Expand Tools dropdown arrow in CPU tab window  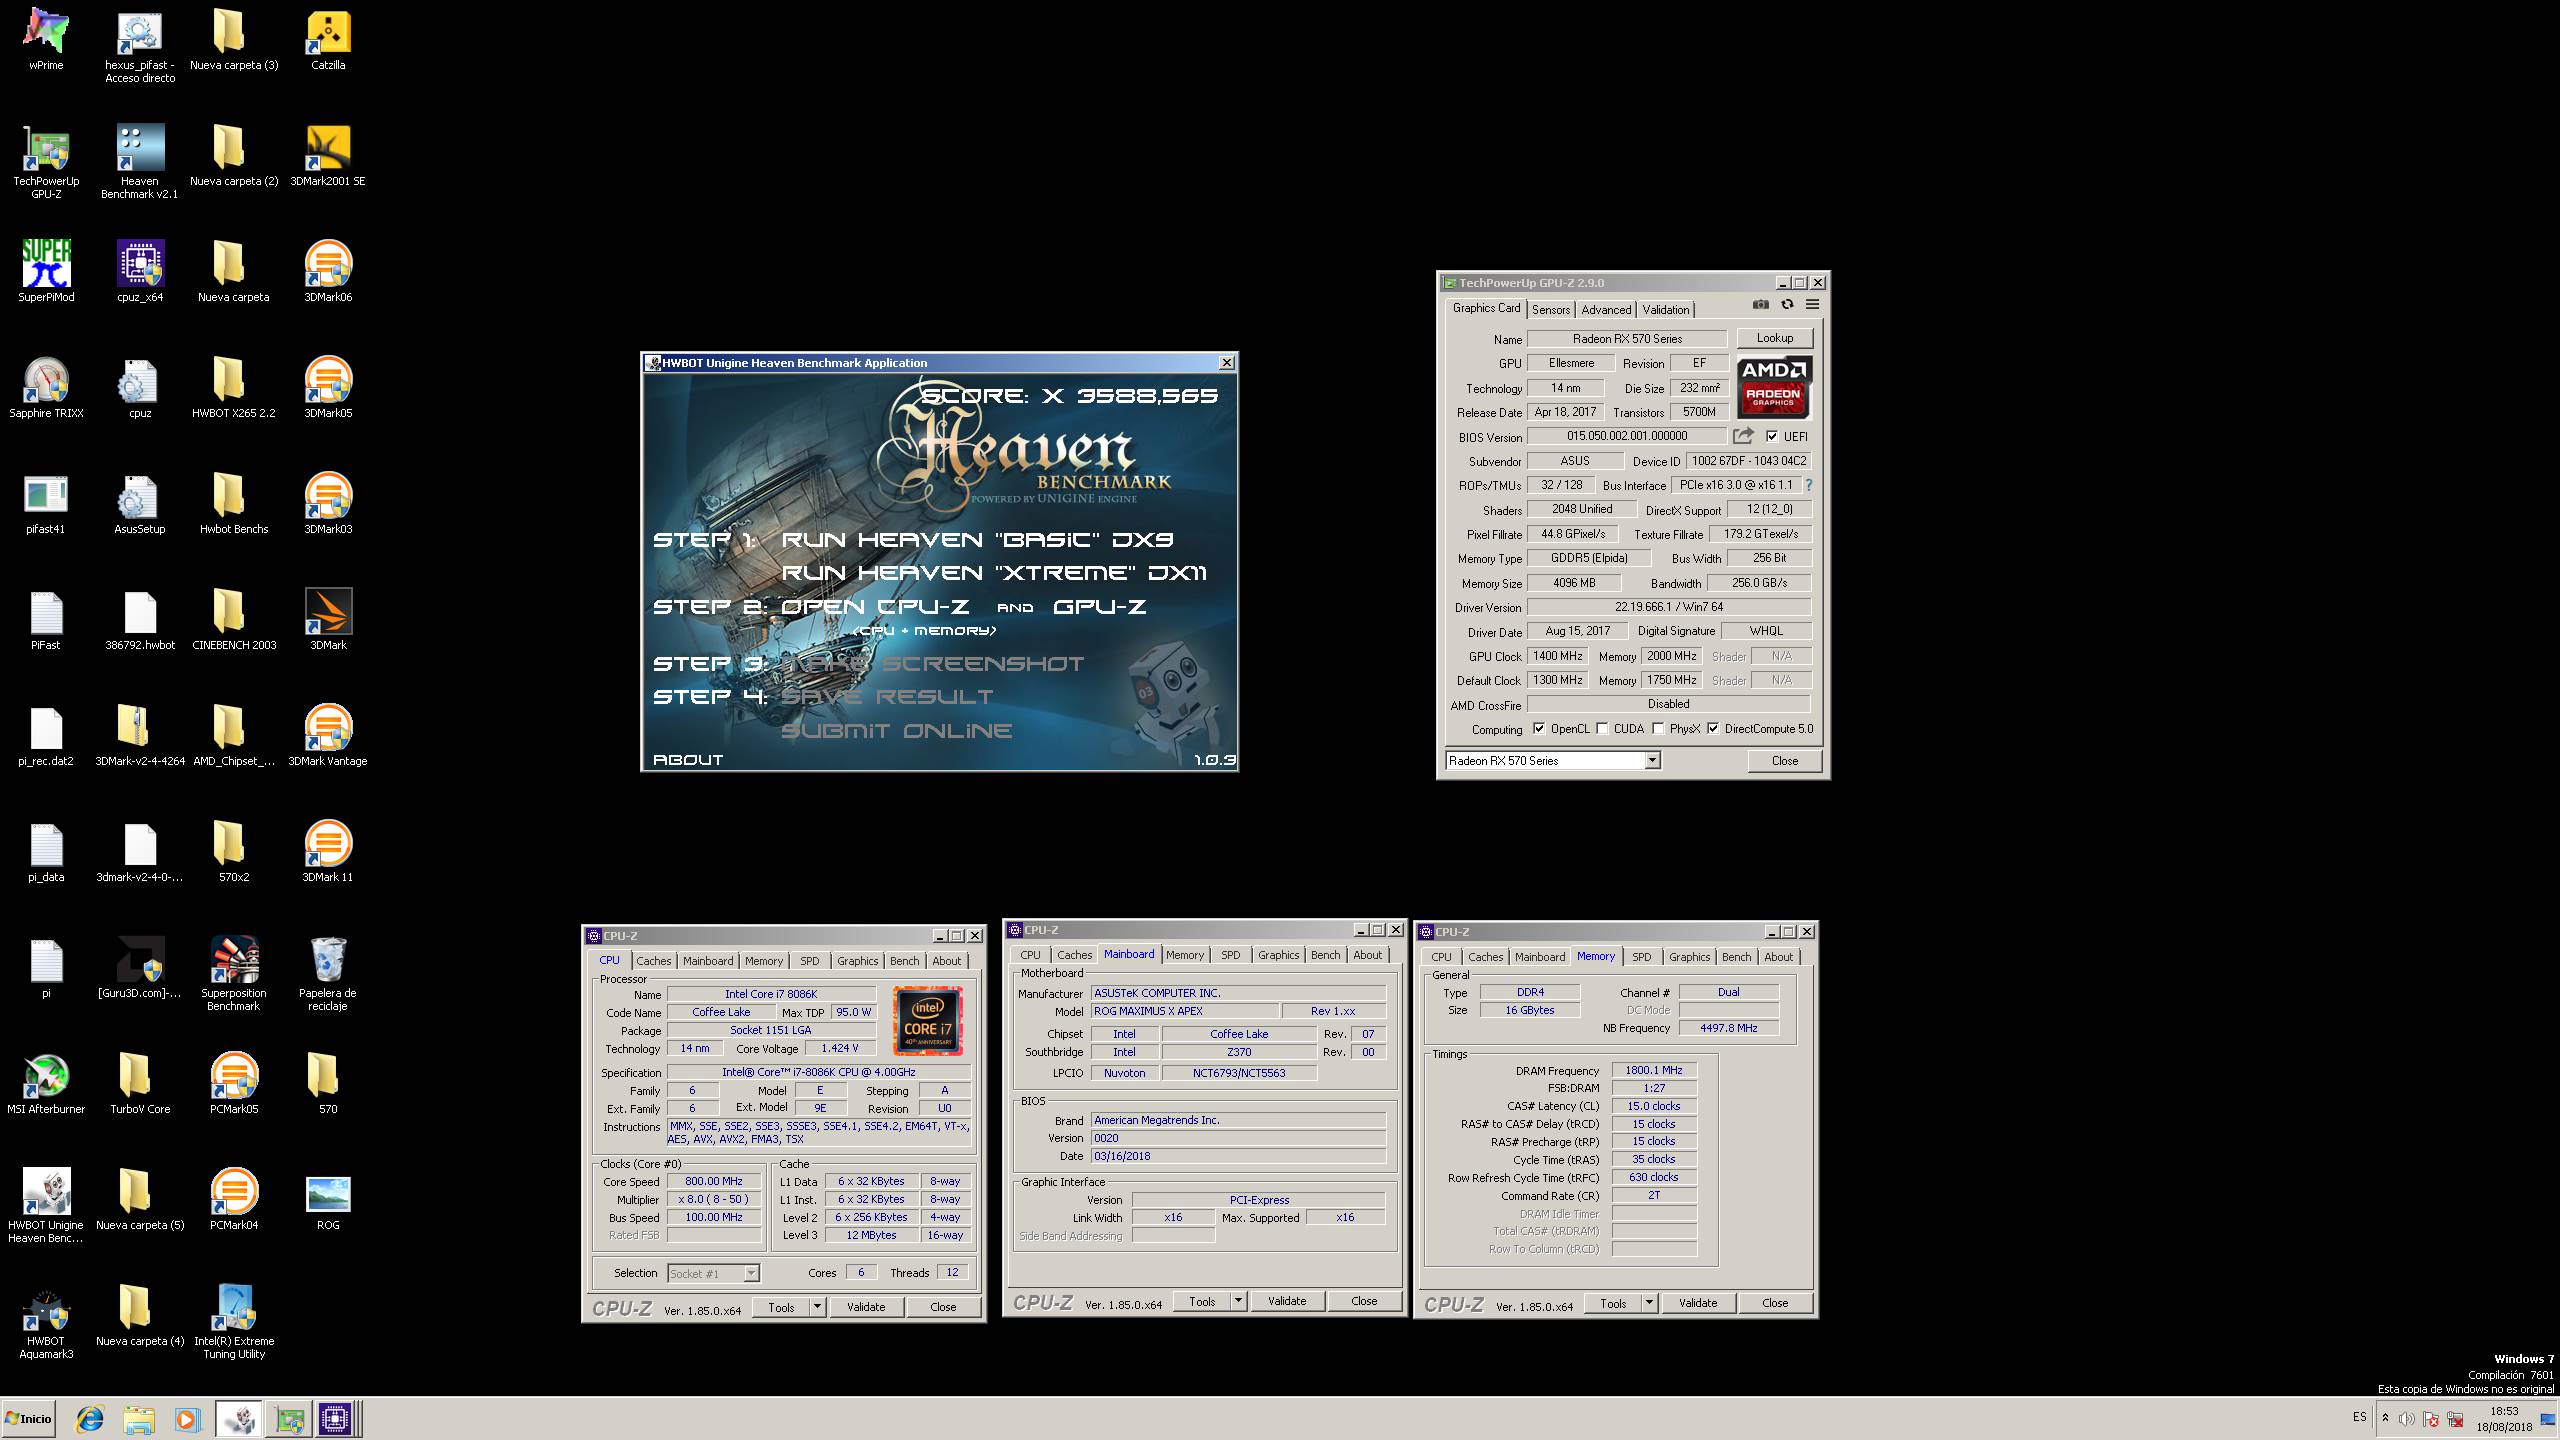point(817,1307)
